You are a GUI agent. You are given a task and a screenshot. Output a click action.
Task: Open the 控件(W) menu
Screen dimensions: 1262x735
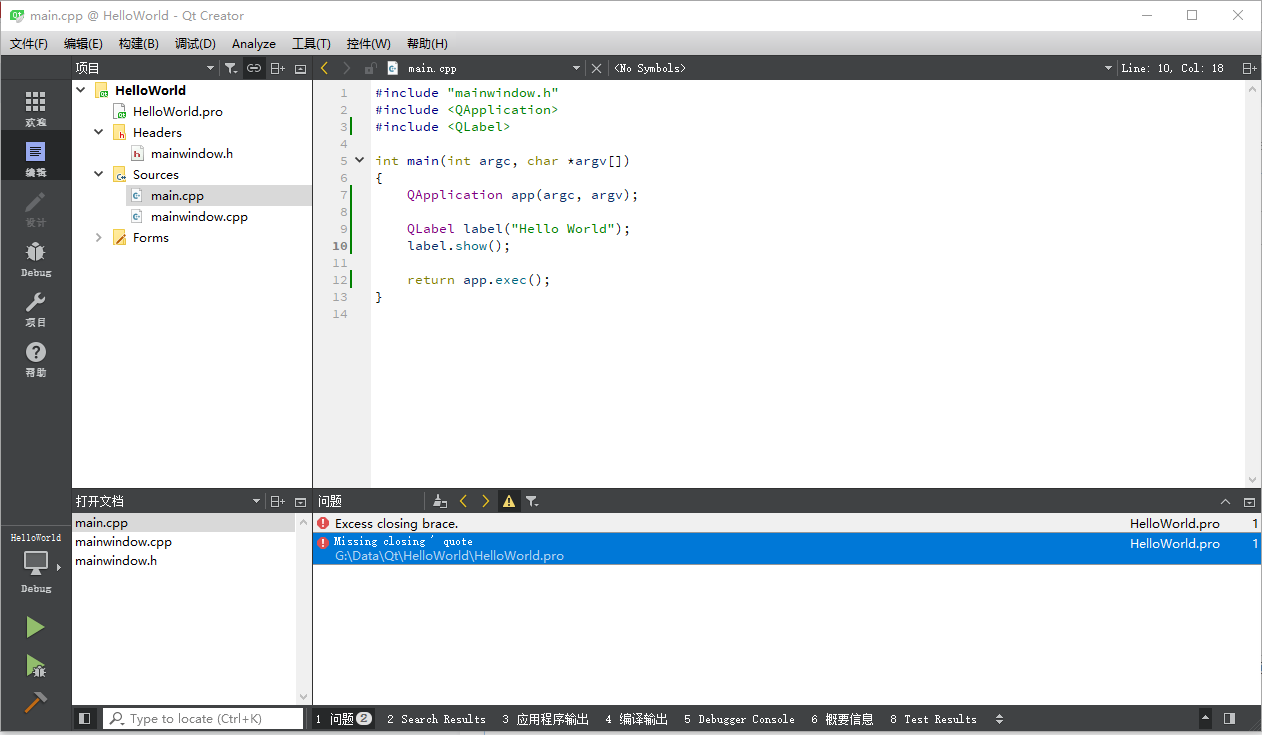(x=369, y=43)
